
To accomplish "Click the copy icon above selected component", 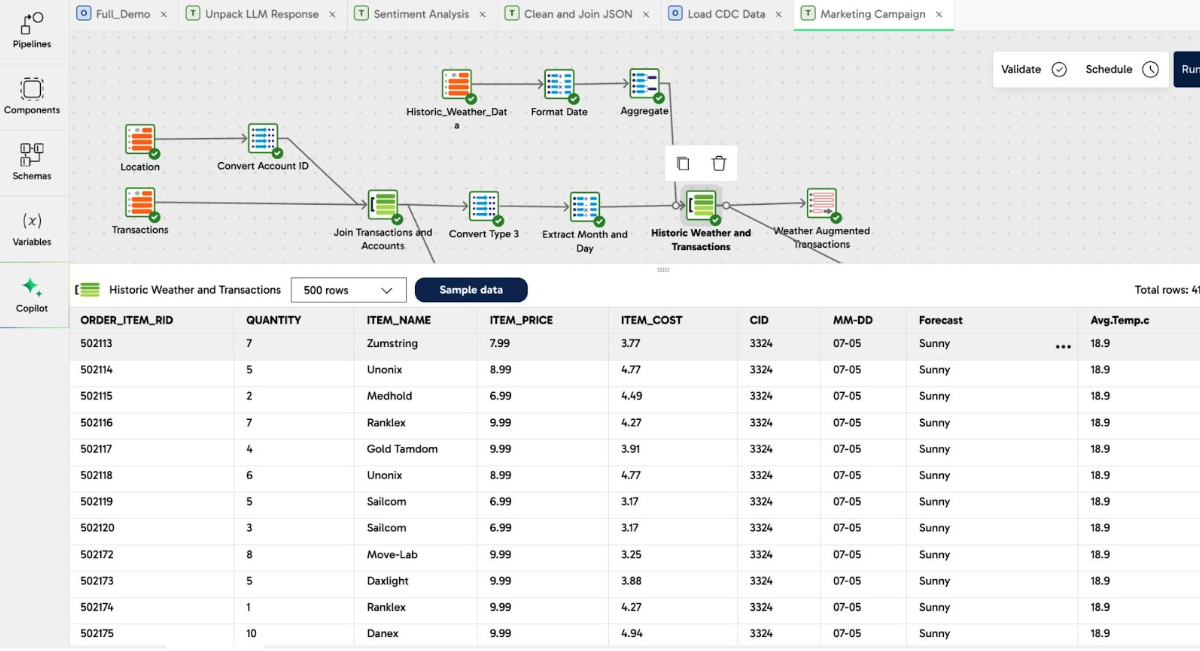I will tap(683, 164).
